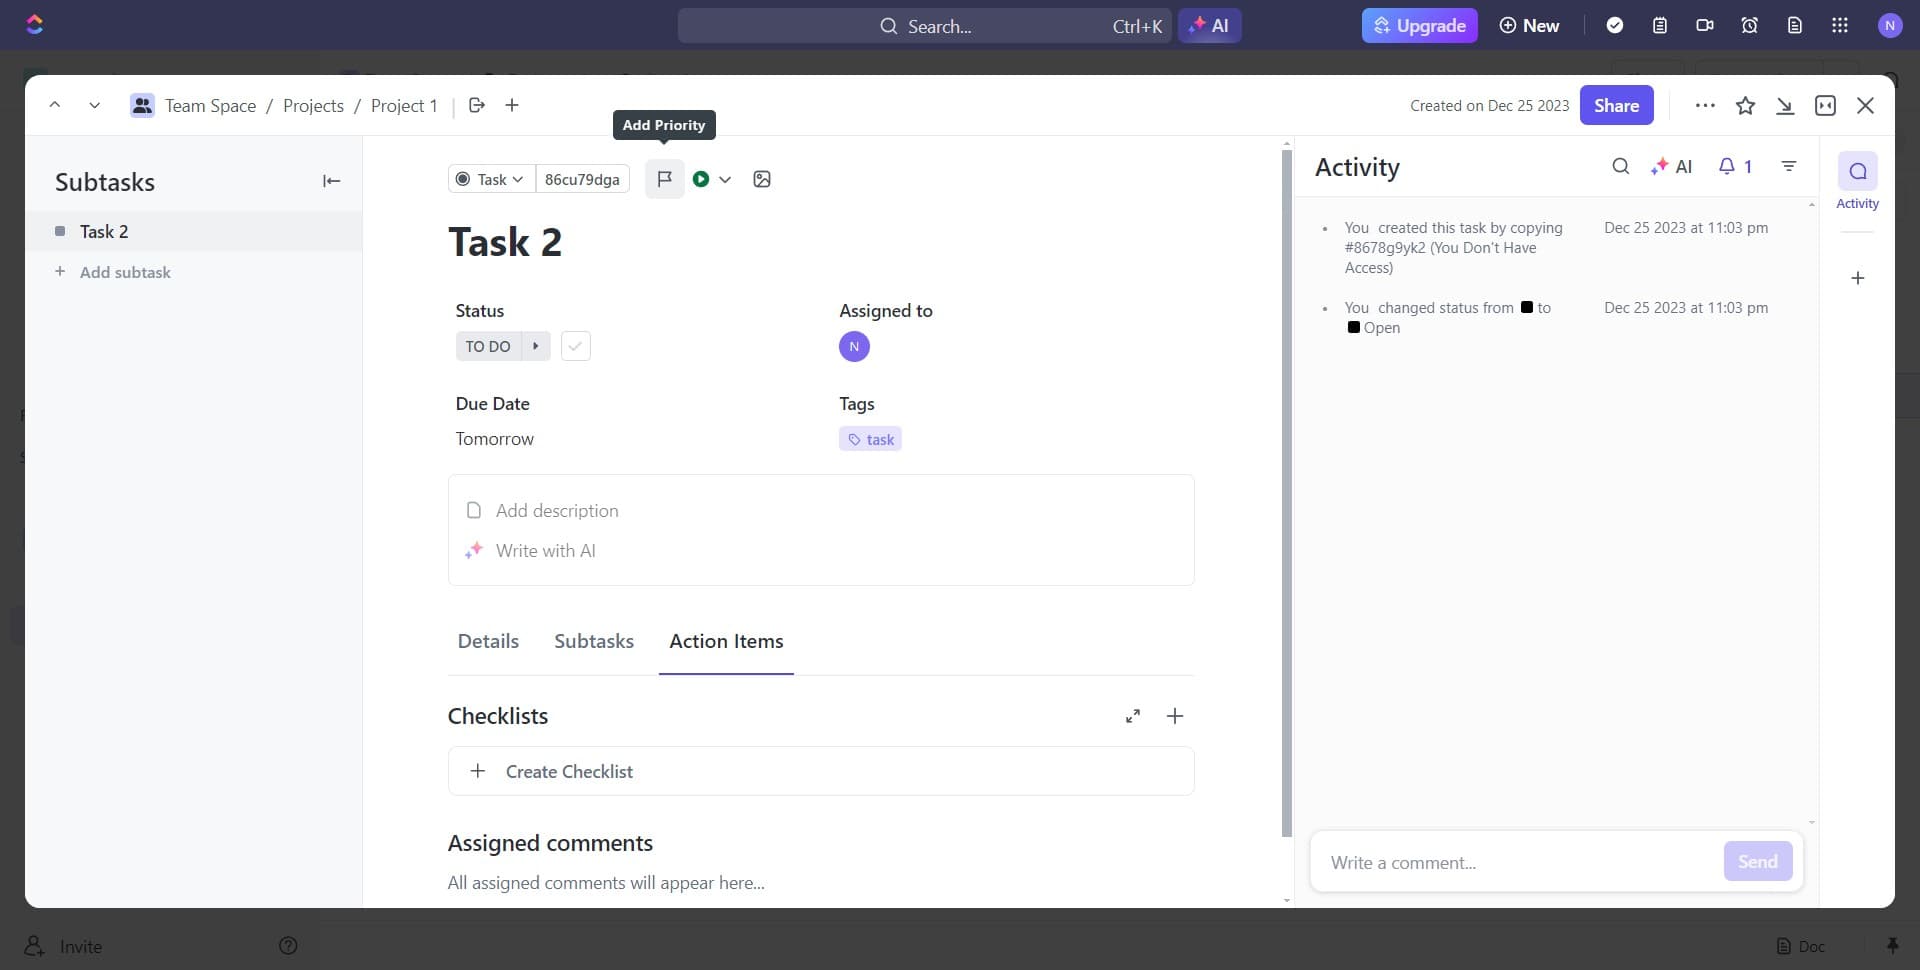Screen dimensions: 1920x970
Task: Search within the Activity panel
Action: click(1620, 167)
